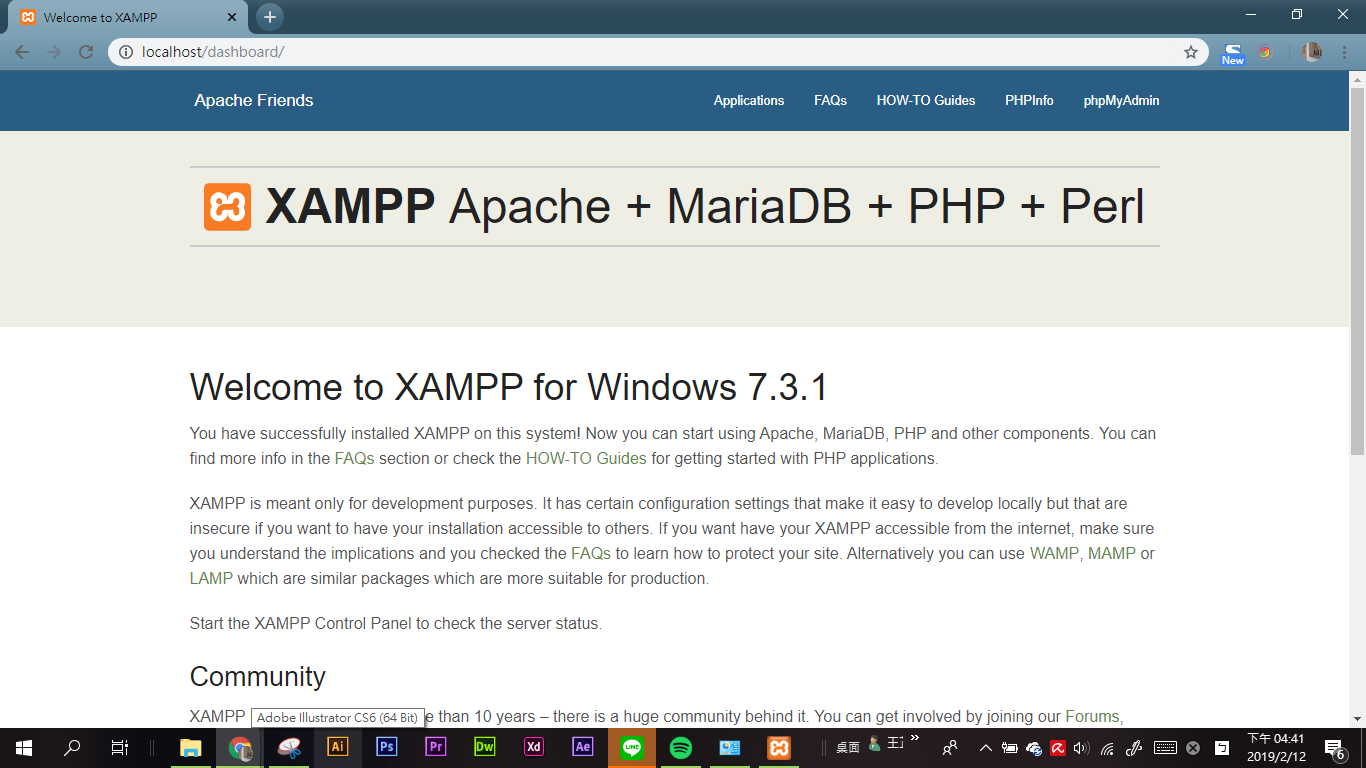Open the OneDrive cloud tray icon

pos(1034,748)
